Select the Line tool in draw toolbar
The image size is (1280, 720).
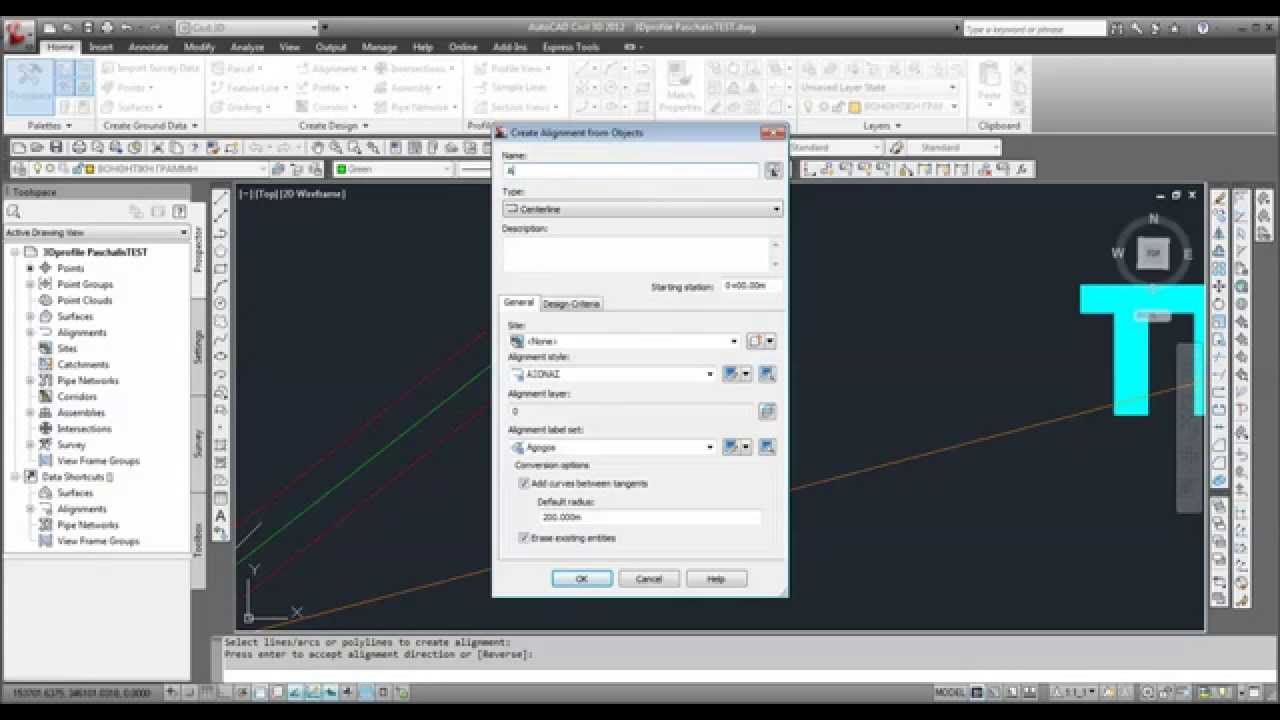tap(221, 198)
